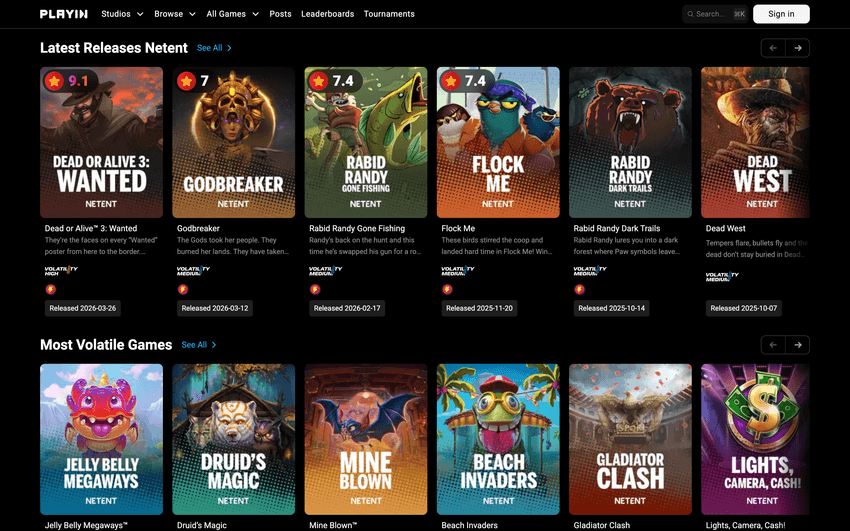Open the Beach Invaders game thumbnail
Screen dimensions: 850x531
pyautogui.click(x=498, y=439)
